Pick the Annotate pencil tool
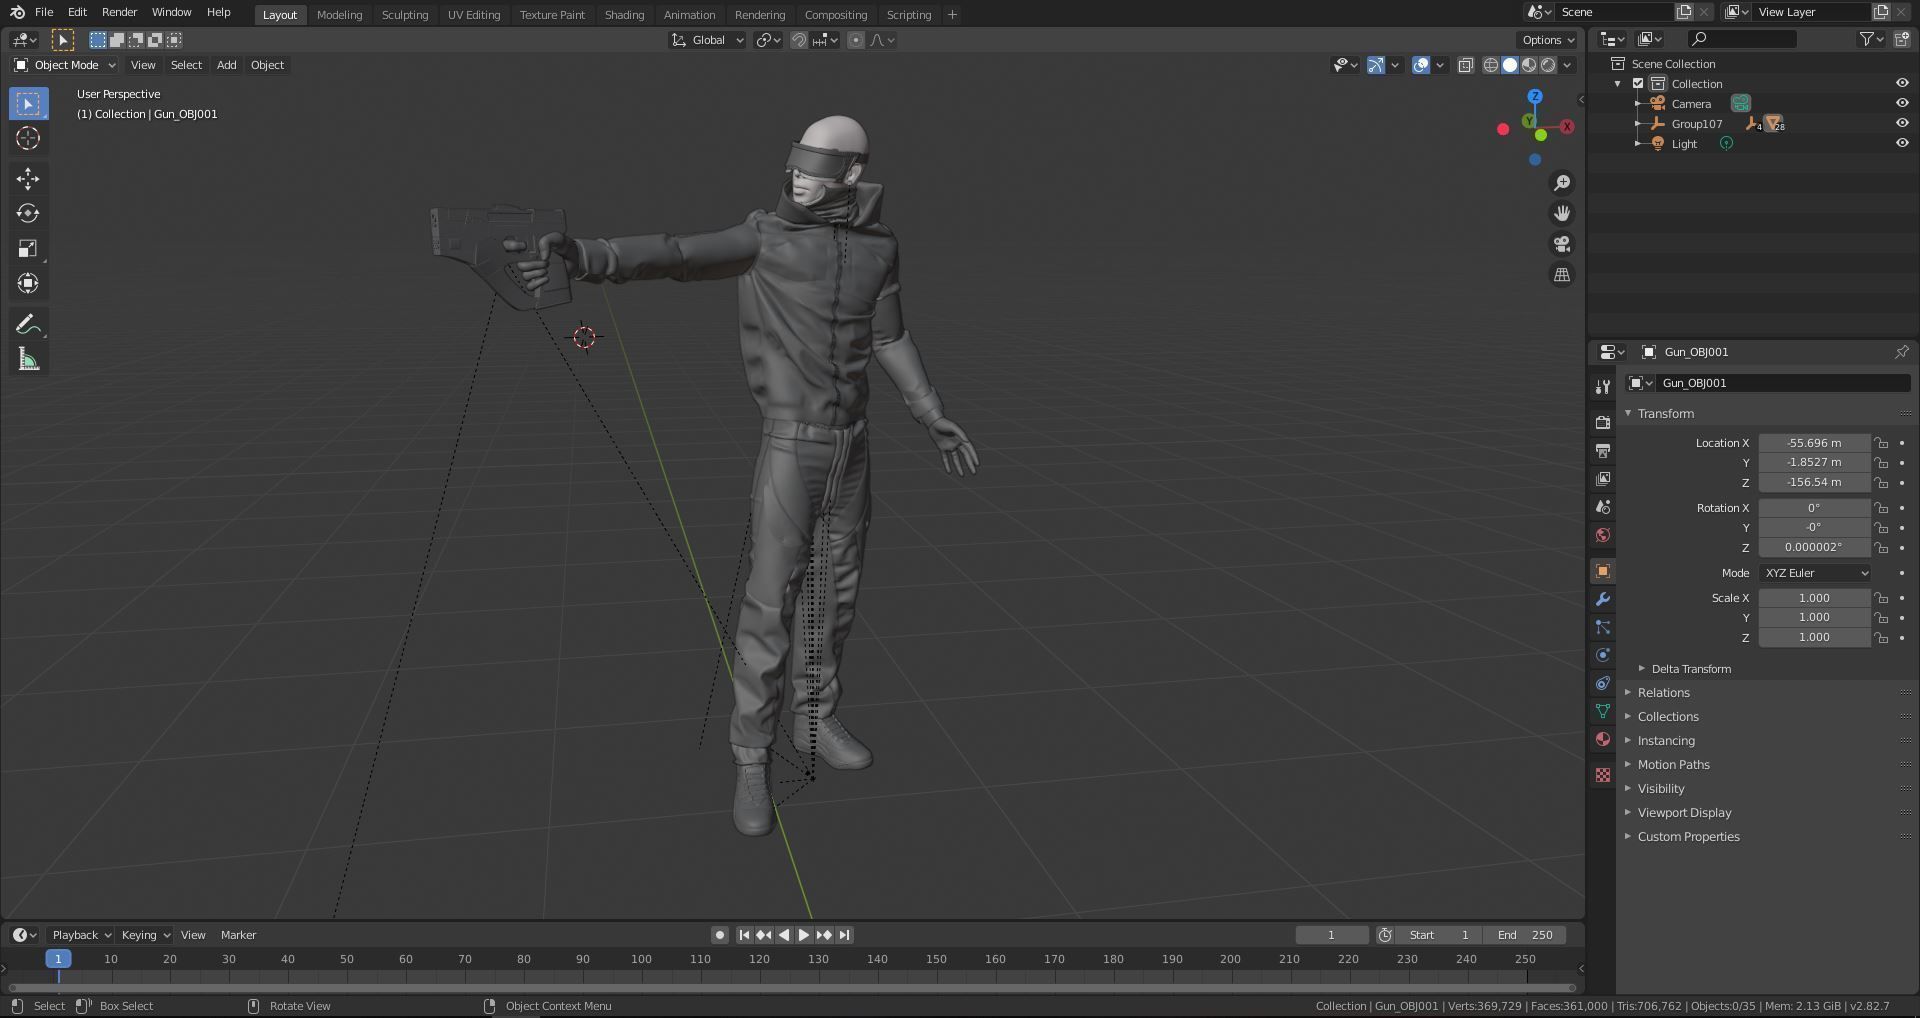Image resolution: width=1920 pixels, height=1018 pixels. click(x=28, y=325)
